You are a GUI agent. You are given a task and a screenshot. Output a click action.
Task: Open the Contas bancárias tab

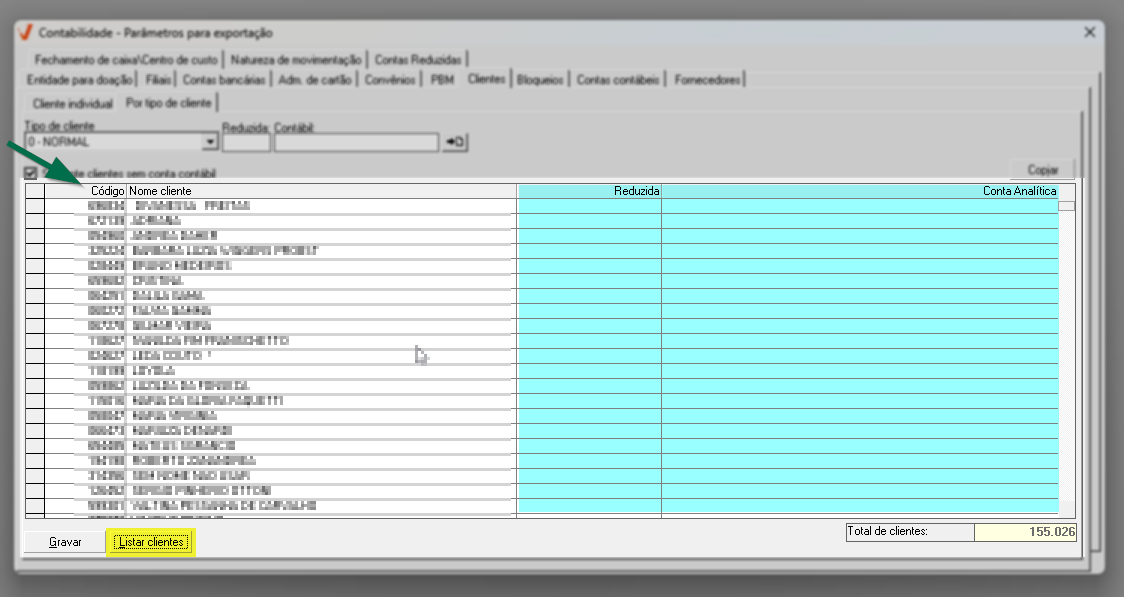tap(224, 80)
